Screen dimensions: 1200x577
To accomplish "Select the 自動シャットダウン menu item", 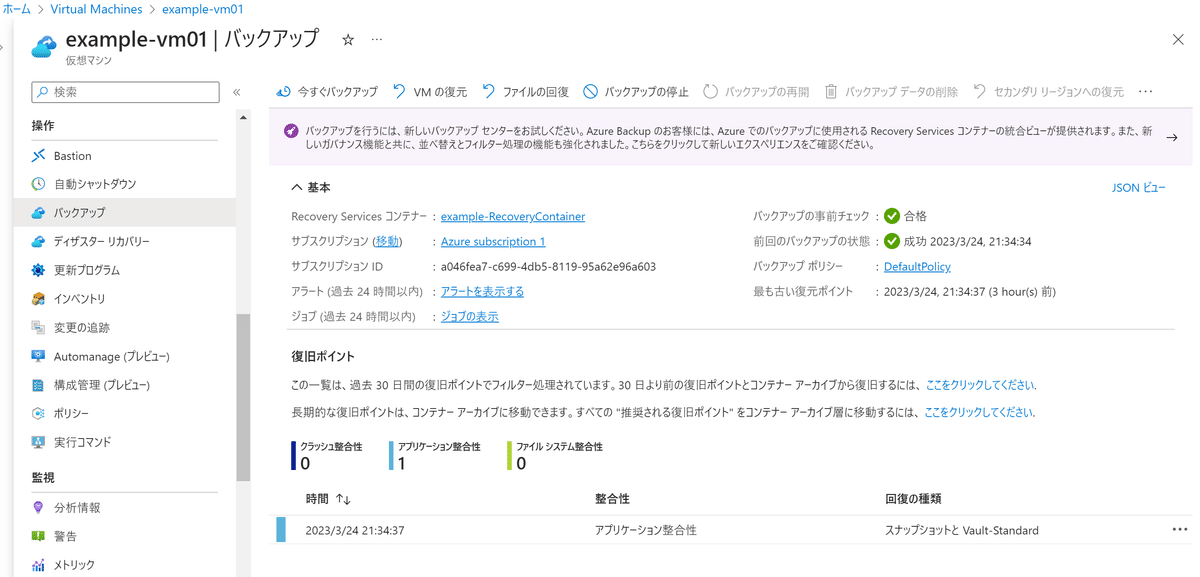I will point(125,184).
